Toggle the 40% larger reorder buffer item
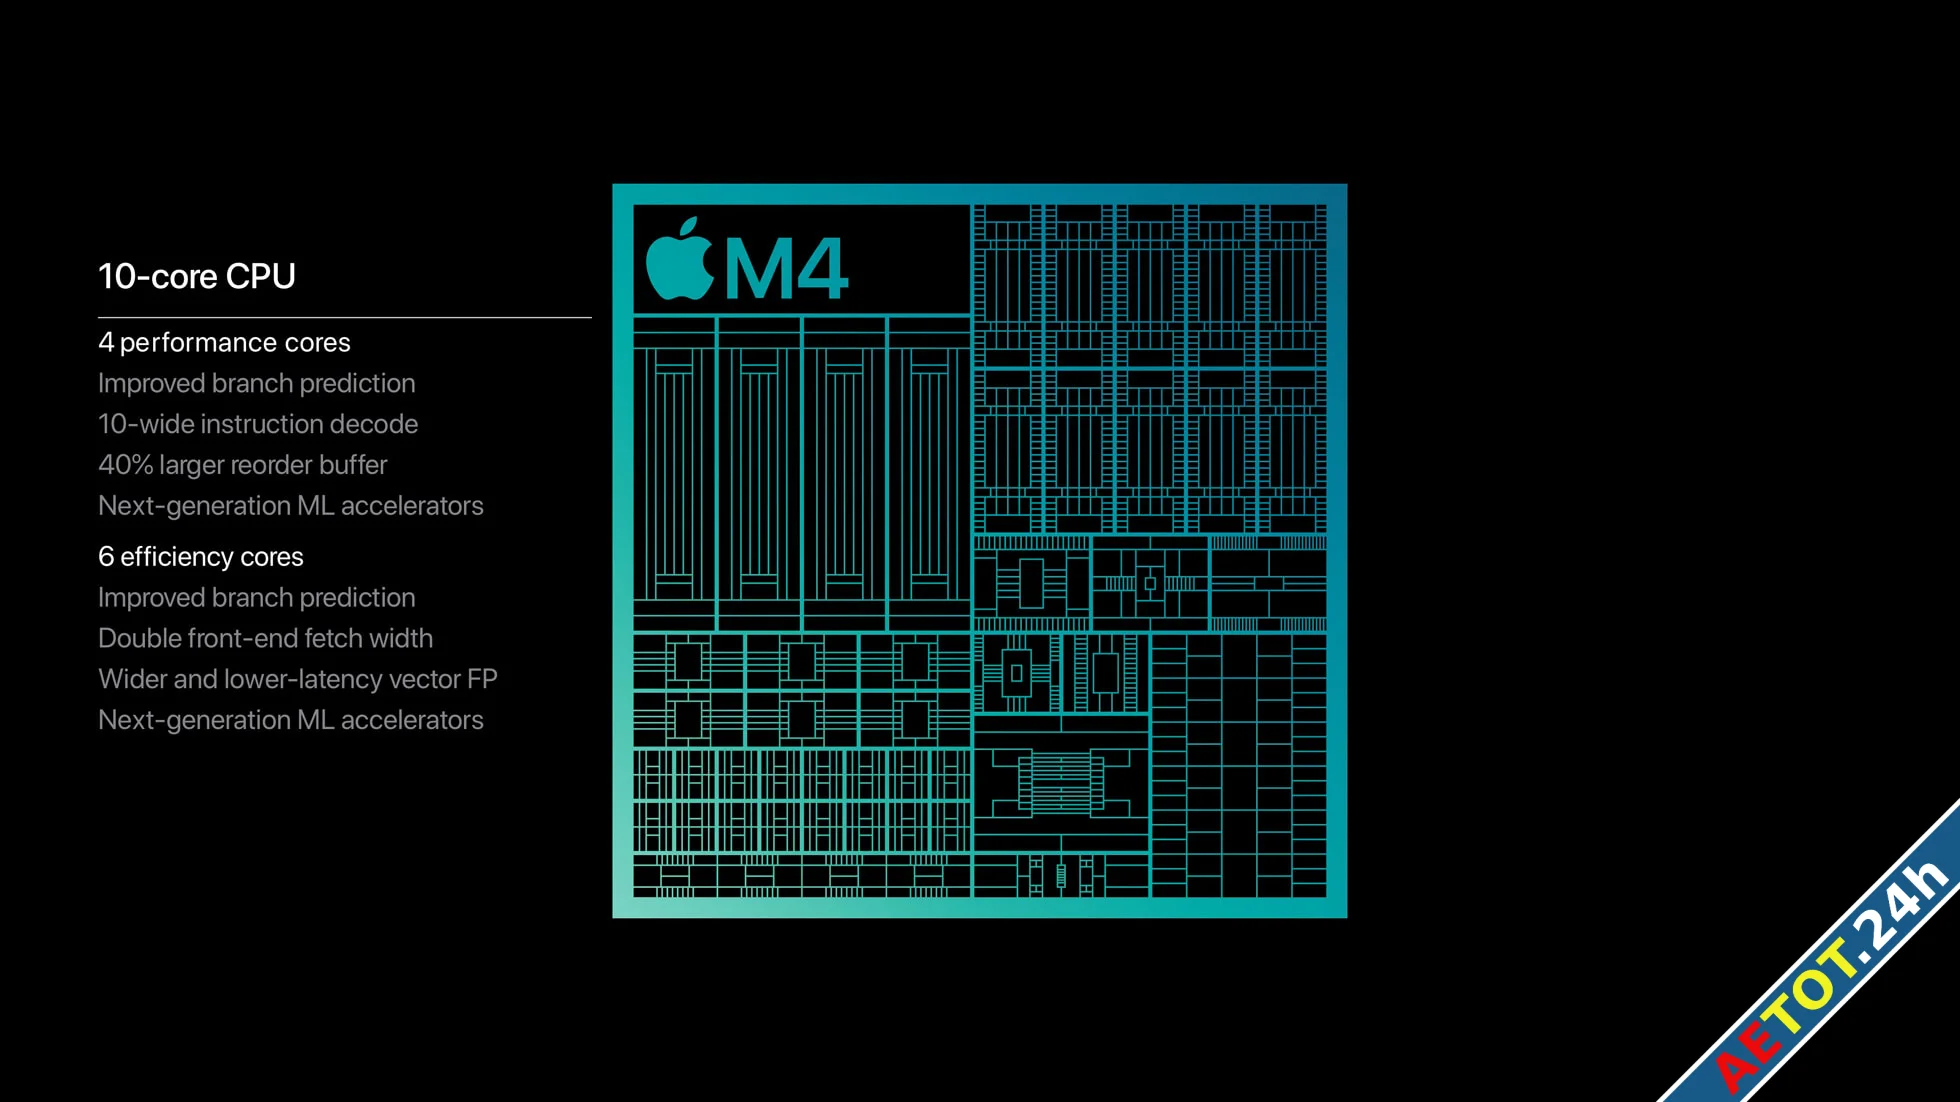 tap(244, 463)
